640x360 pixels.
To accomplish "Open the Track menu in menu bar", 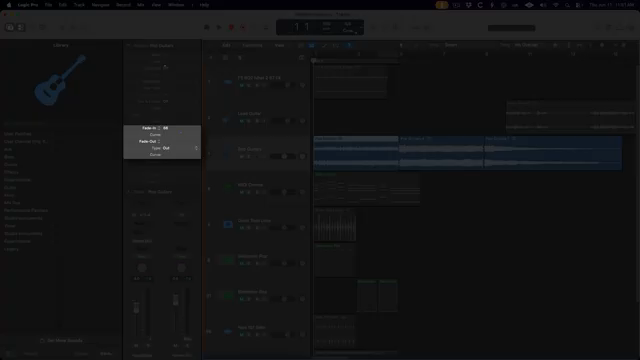I will point(79,5).
